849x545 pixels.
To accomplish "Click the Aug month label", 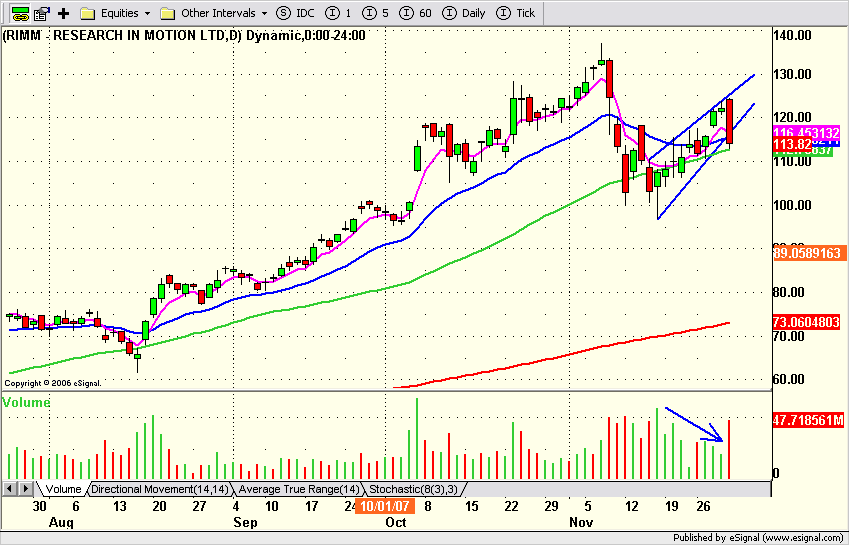I will 61,523.
